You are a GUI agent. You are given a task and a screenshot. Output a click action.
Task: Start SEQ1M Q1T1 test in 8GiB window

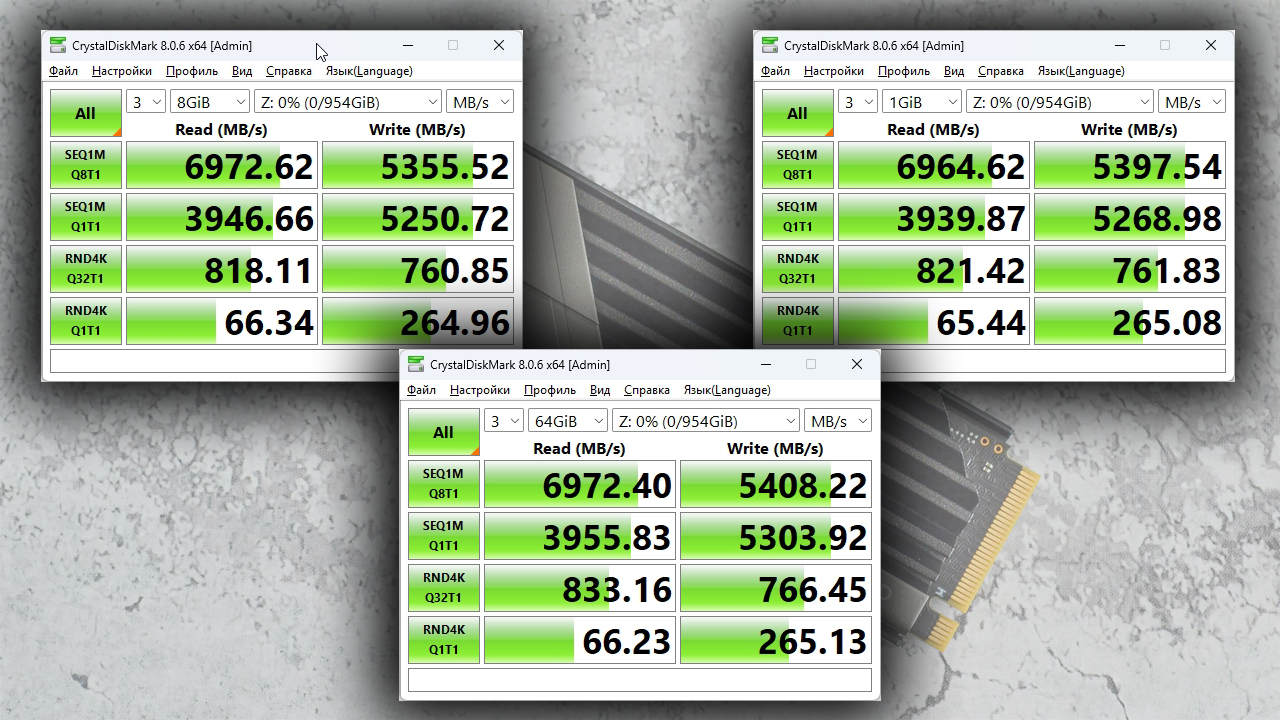tap(86, 217)
